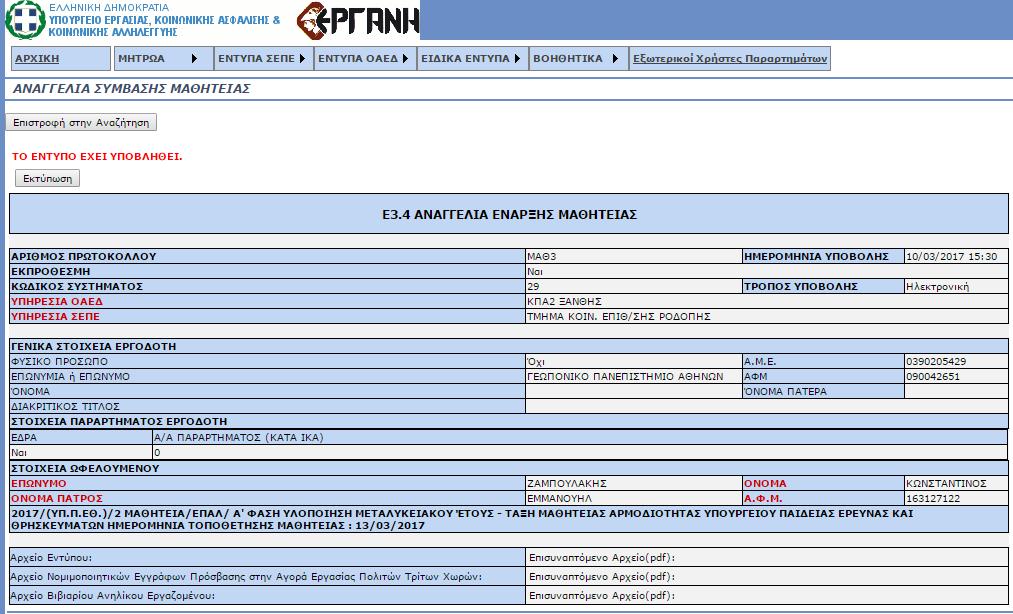Image resolution: width=1013 pixels, height=614 pixels.
Task: Select Αρχείο Νομιμοποιητικών Εγγράφων Πρόσβασης label
Action: point(246,577)
